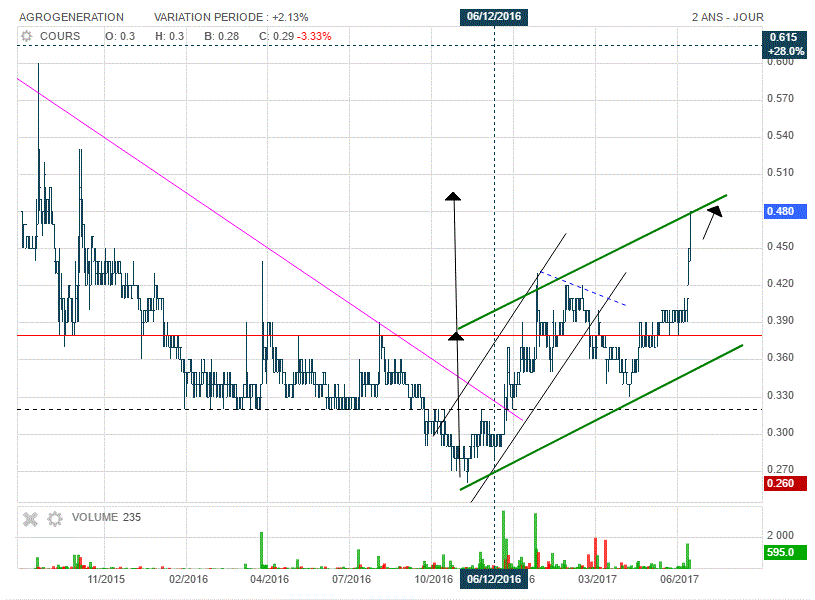This screenshot has width=815, height=600.
Task: Click the red 0.260 price label
Action: [x=785, y=483]
